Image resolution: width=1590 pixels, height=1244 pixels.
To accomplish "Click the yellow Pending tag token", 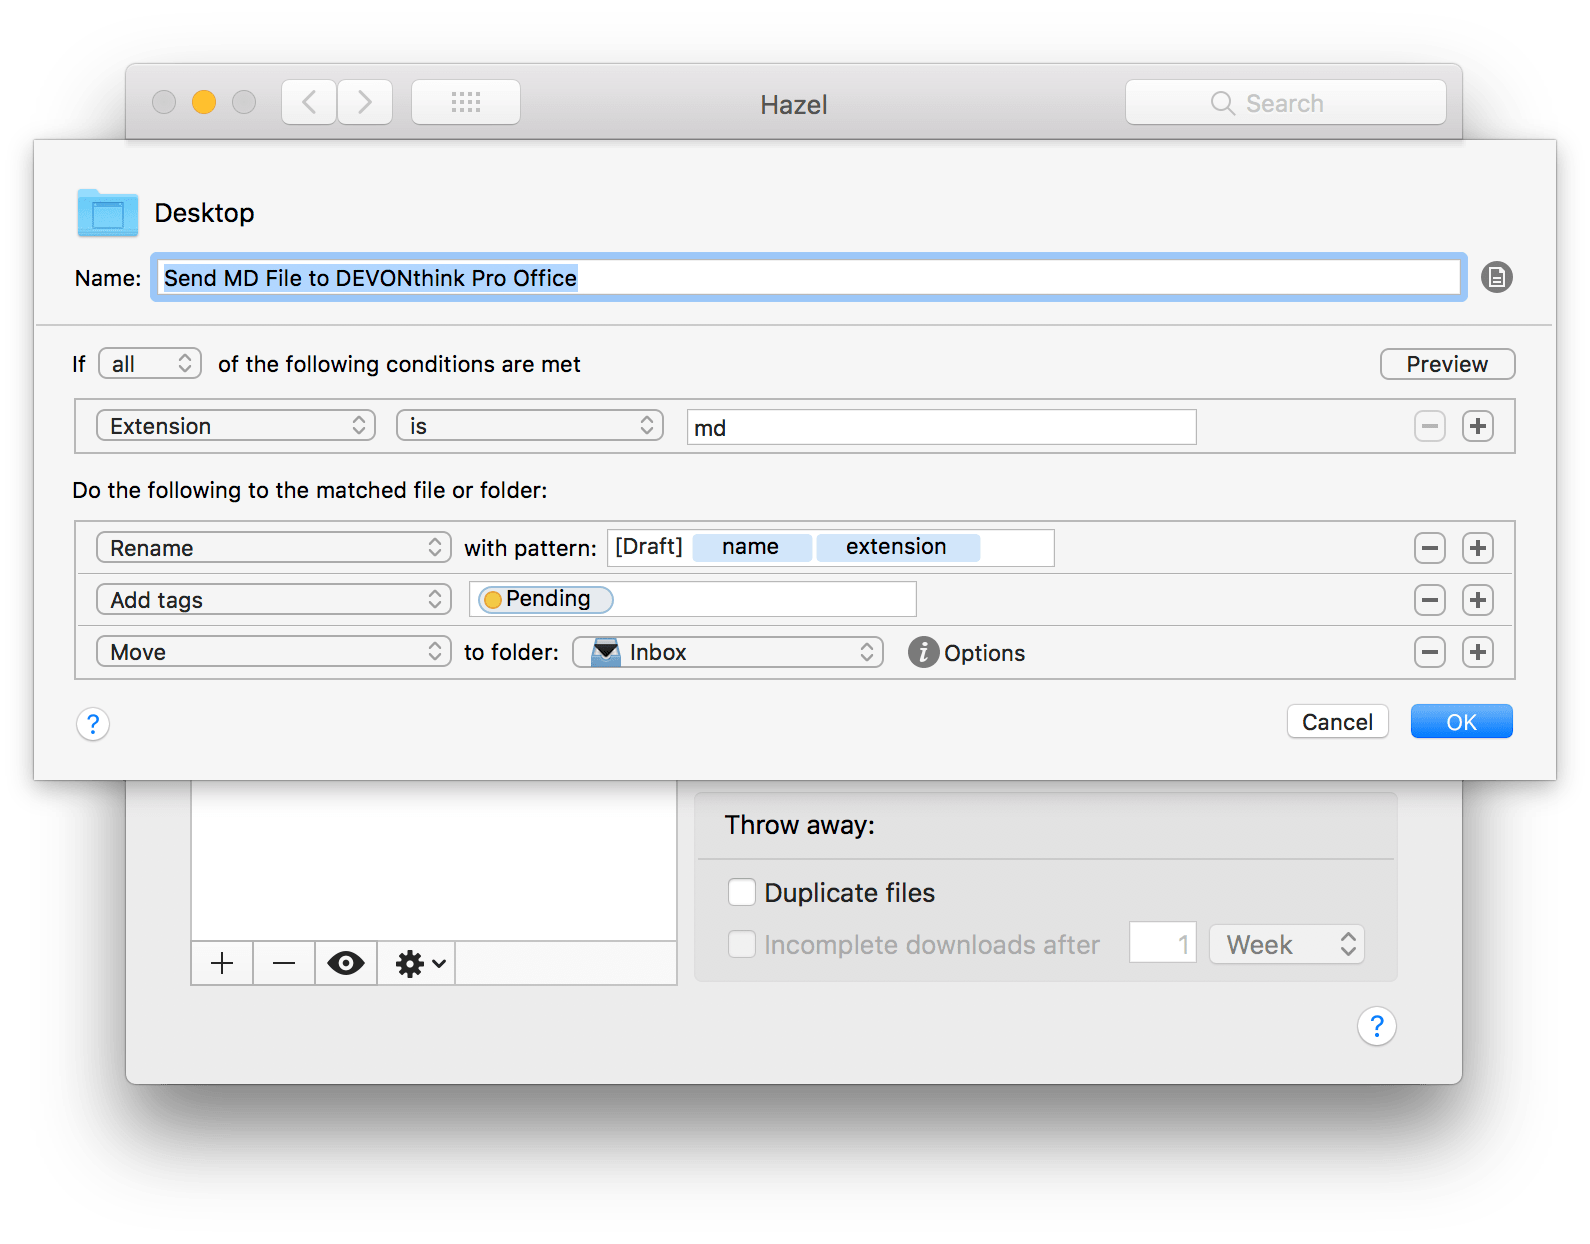I will (546, 599).
